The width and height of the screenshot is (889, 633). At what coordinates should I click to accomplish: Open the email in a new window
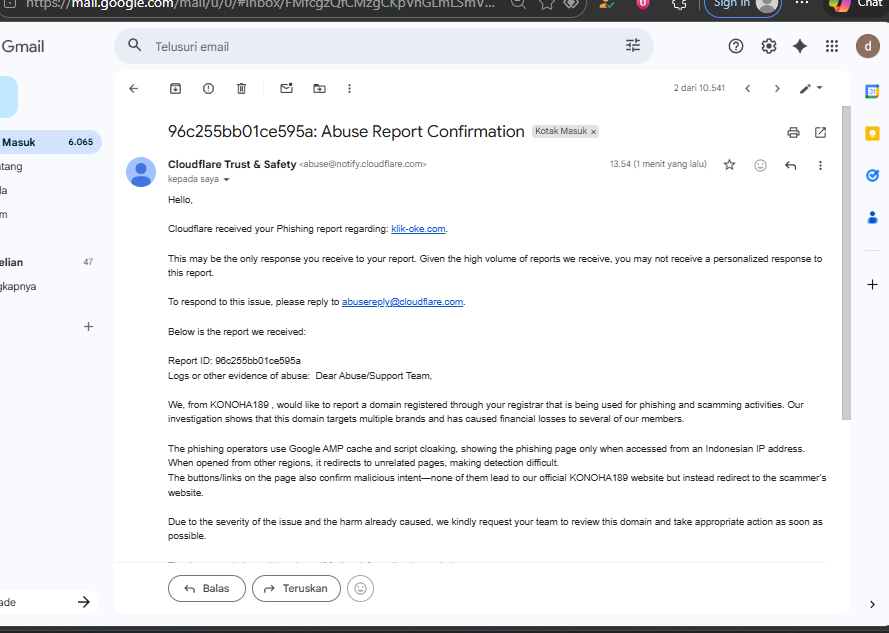(820, 132)
